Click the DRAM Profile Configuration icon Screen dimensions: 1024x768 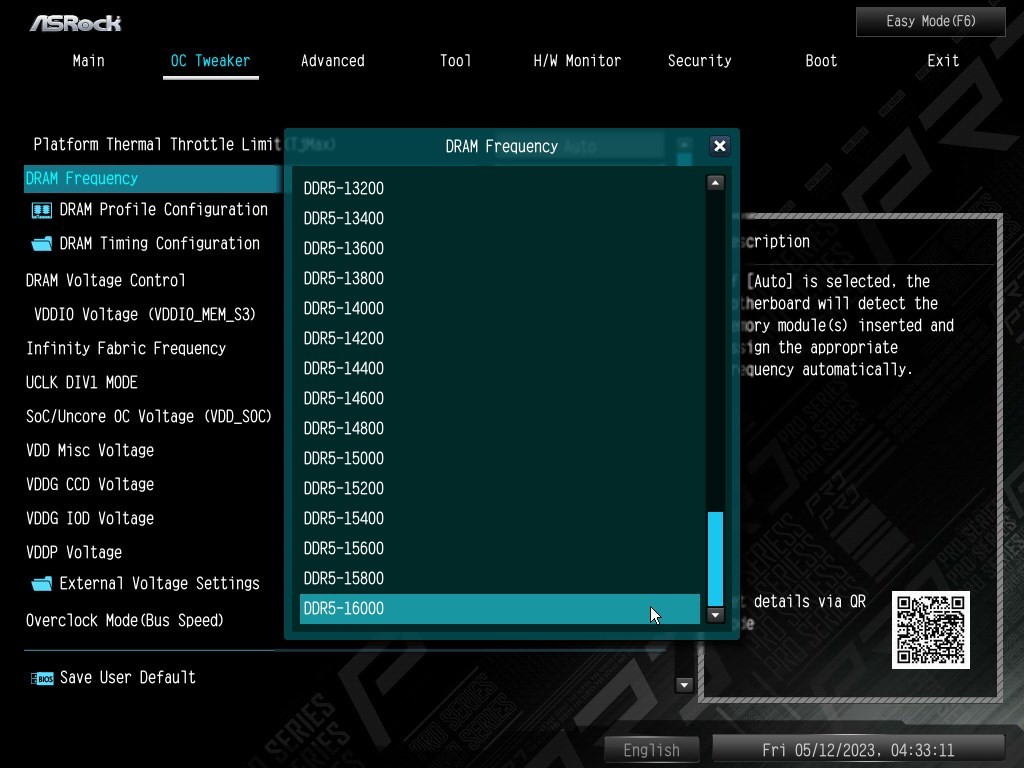[41, 210]
